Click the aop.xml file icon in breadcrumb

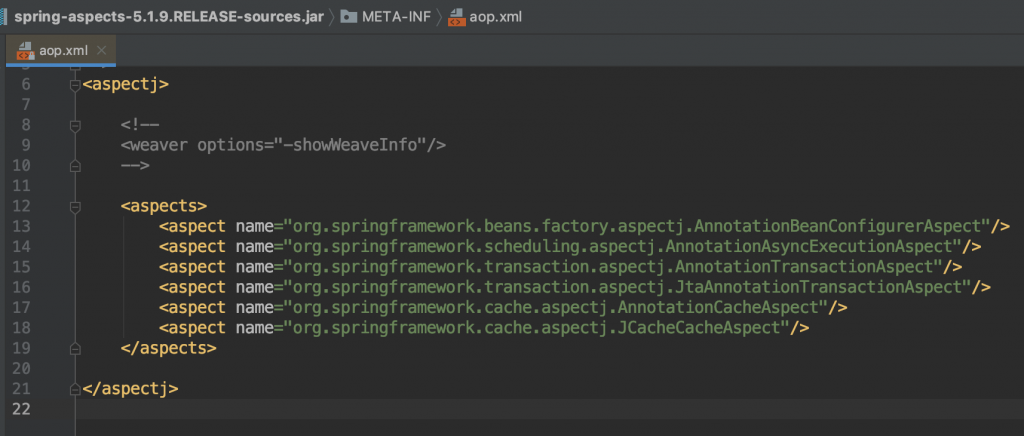pyautogui.click(x=457, y=18)
